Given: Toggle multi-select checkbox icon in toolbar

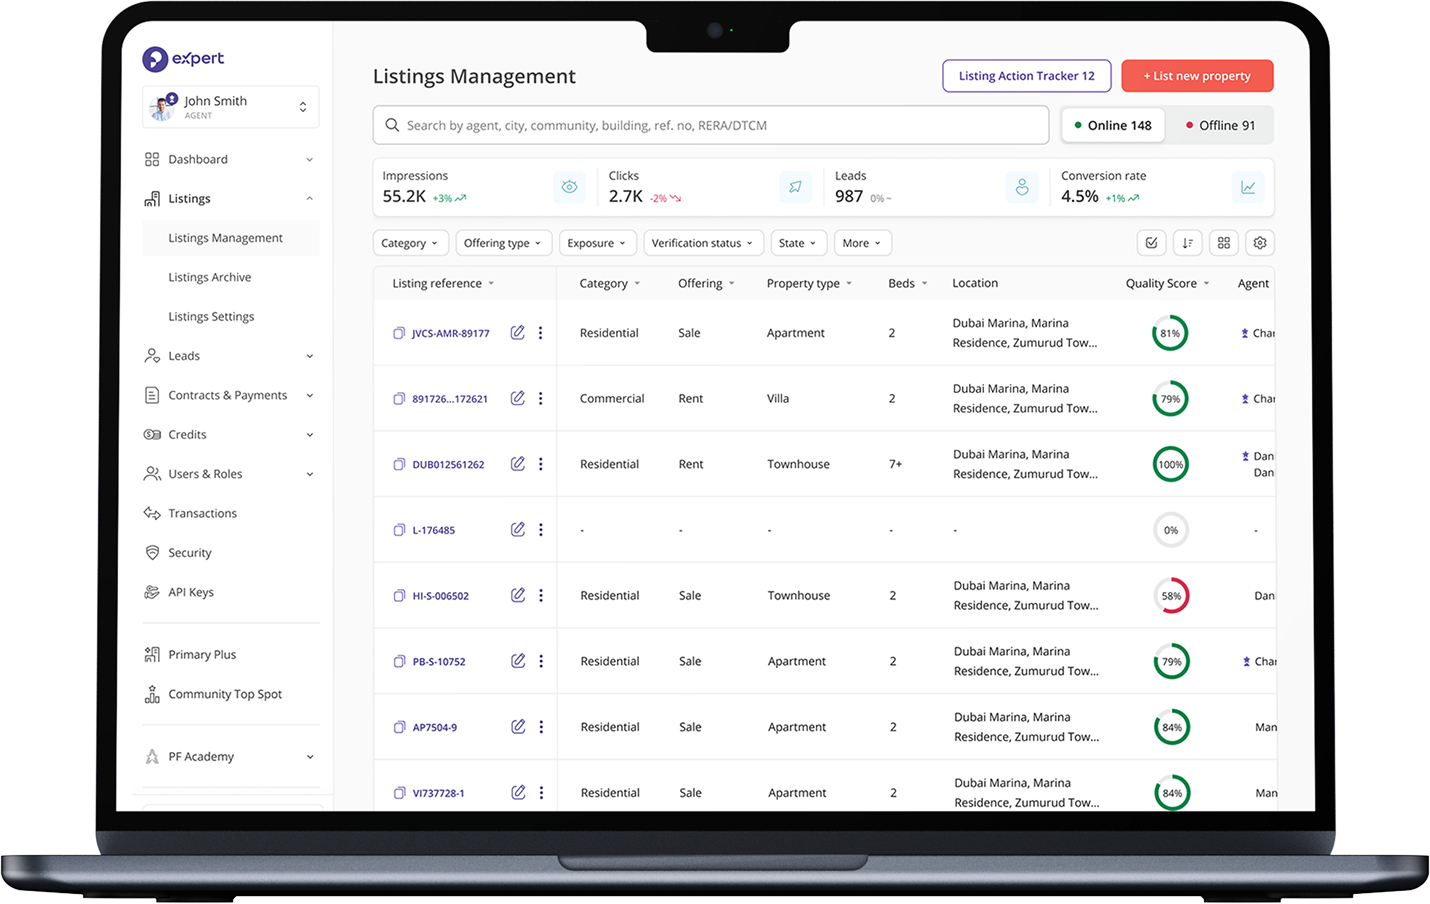Looking at the screenshot, I should coord(1151,243).
